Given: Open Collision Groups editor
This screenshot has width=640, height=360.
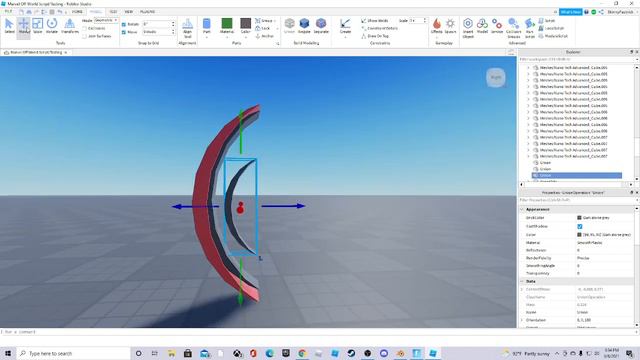Looking at the screenshot, I should click(x=513, y=28).
